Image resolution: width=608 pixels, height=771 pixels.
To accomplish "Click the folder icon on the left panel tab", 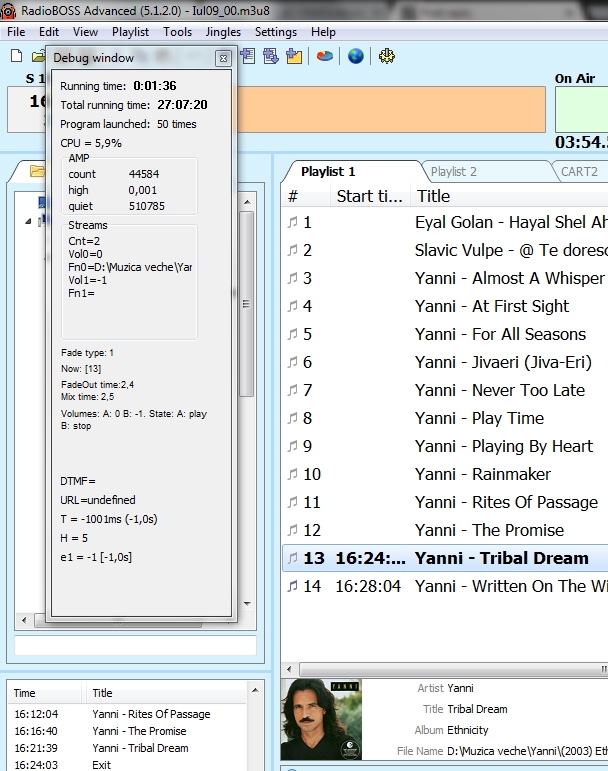I will pos(38,172).
